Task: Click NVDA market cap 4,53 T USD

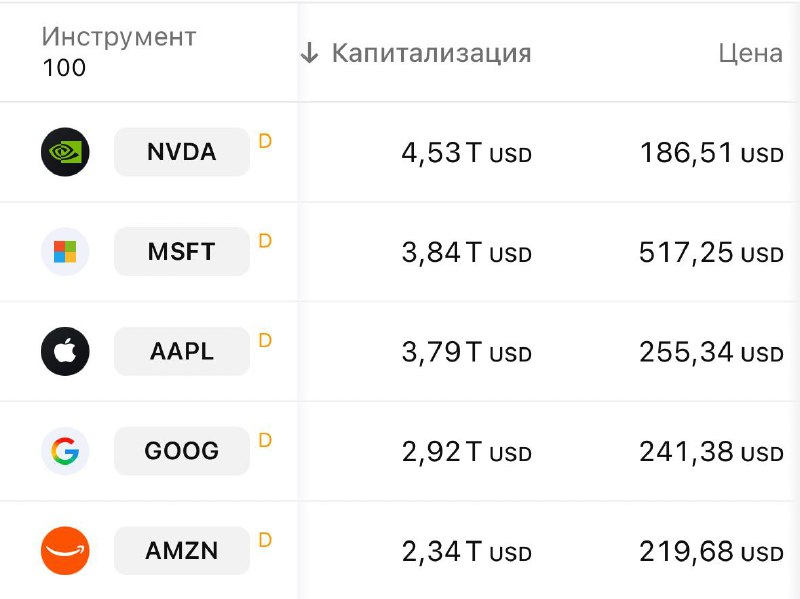Action: pos(466,153)
